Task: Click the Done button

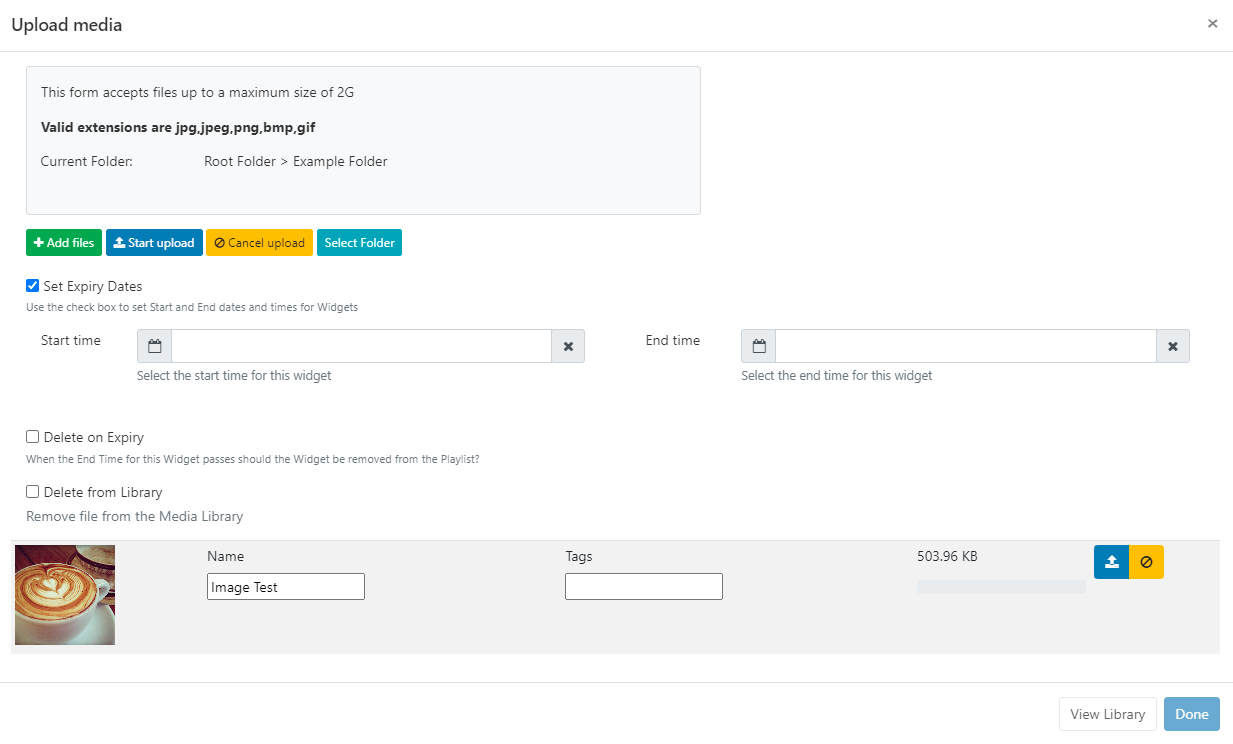Action: click(x=1191, y=714)
